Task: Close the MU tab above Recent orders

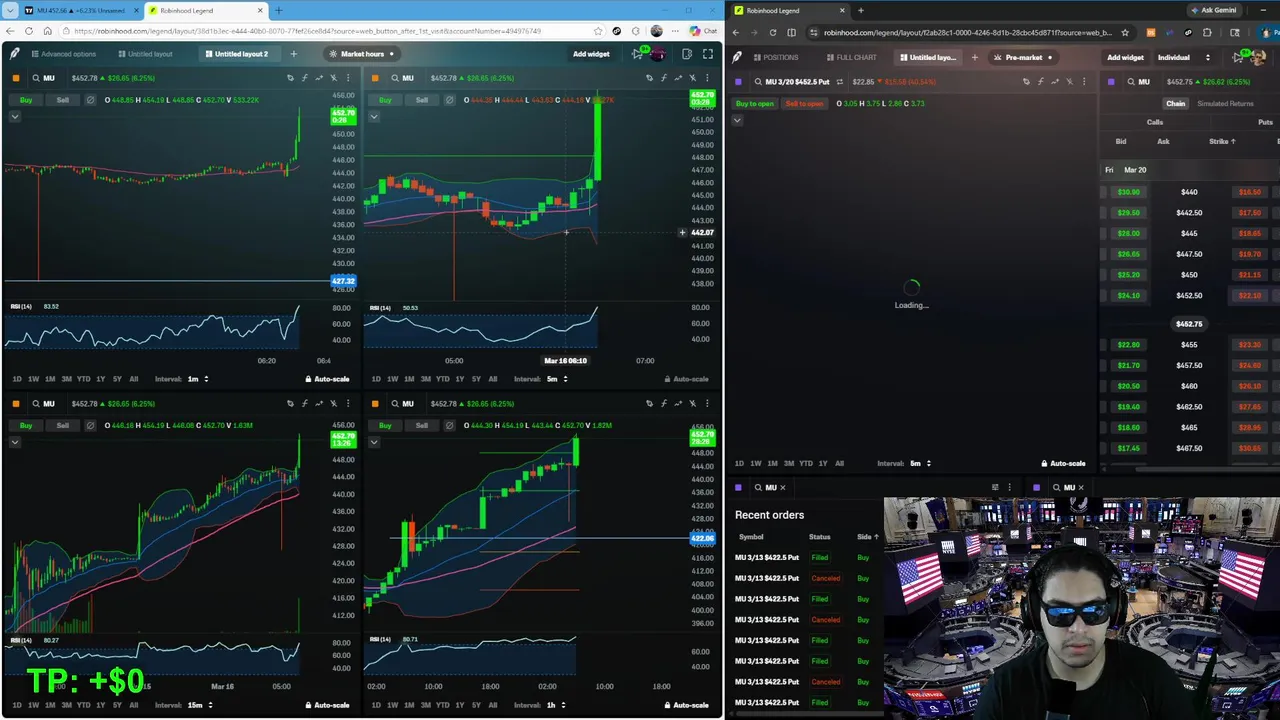Action: pyautogui.click(x=783, y=487)
